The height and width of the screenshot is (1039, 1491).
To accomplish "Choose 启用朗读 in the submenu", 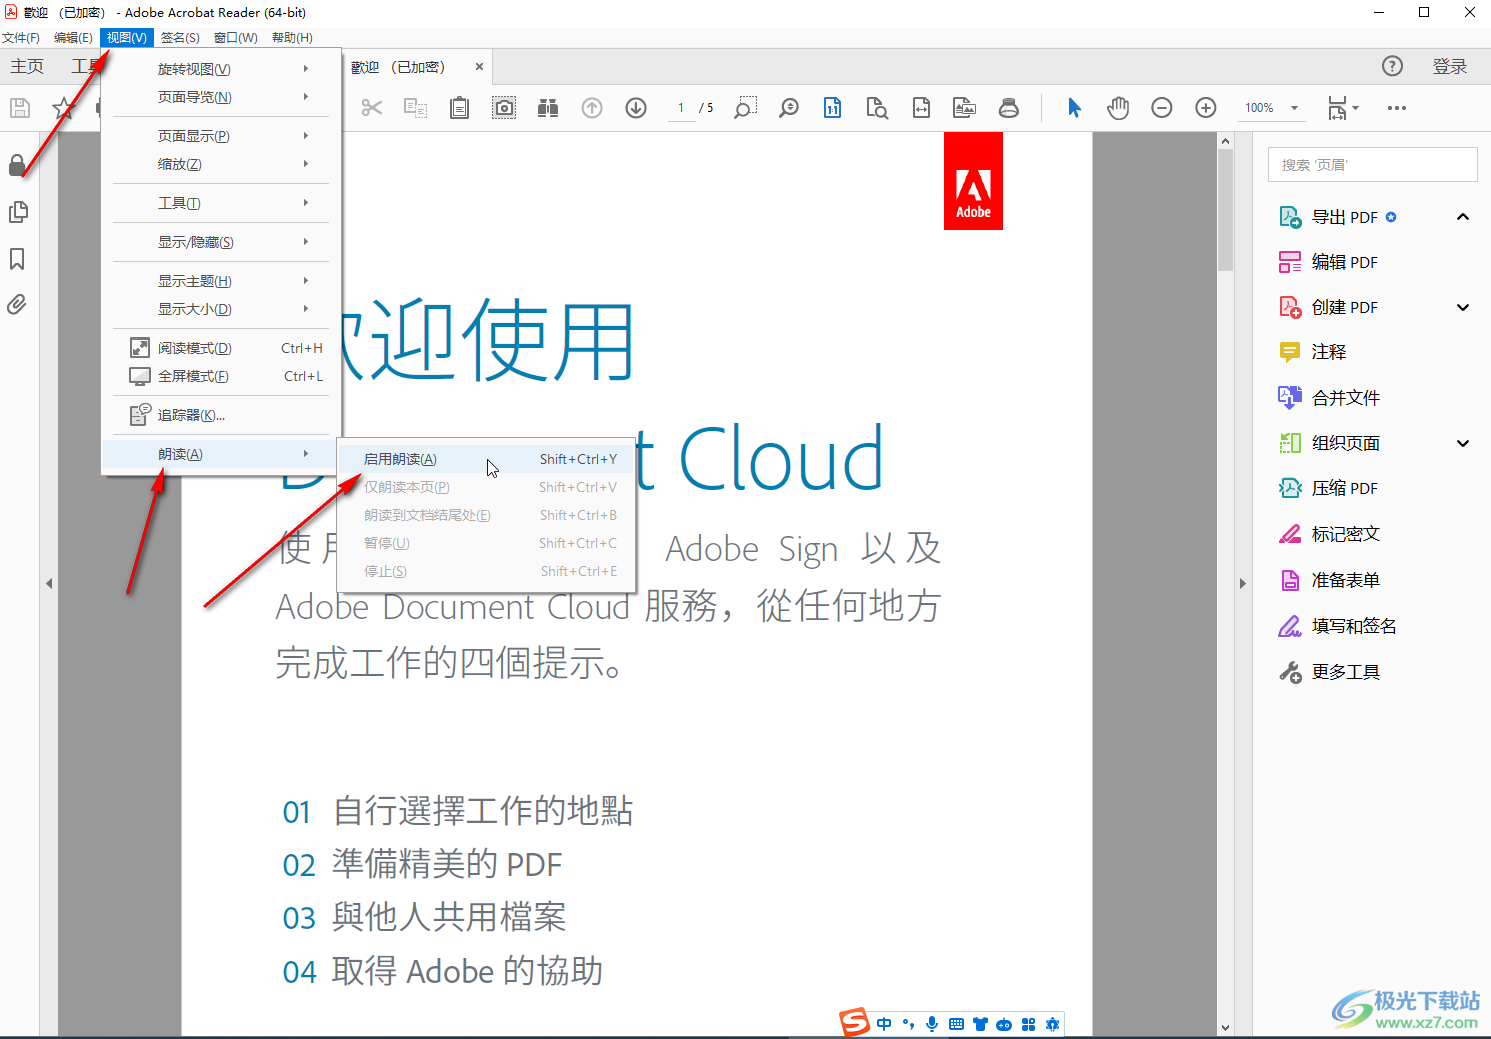I will click(x=486, y=459).
